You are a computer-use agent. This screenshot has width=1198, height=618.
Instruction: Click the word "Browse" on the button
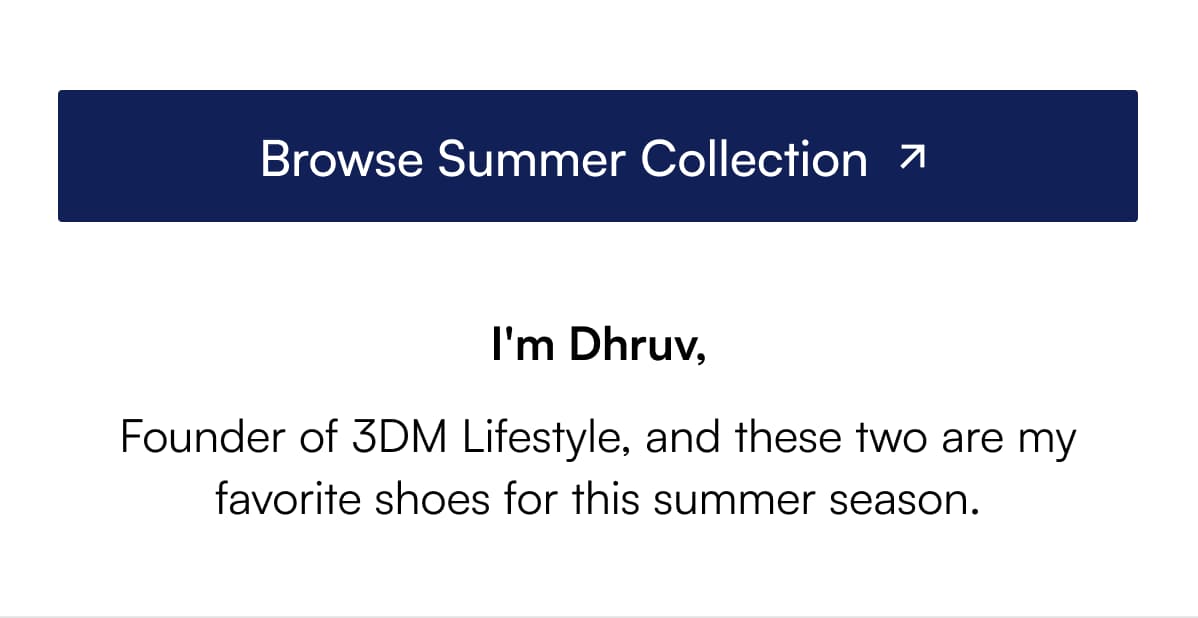(341, 159)
